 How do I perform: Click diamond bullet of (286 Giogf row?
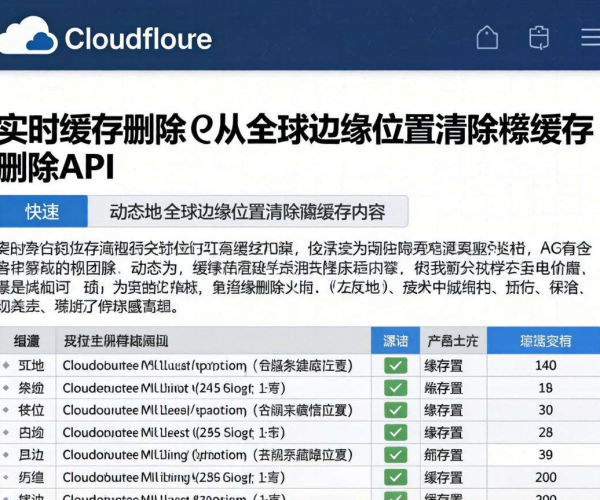pos(6,477)
